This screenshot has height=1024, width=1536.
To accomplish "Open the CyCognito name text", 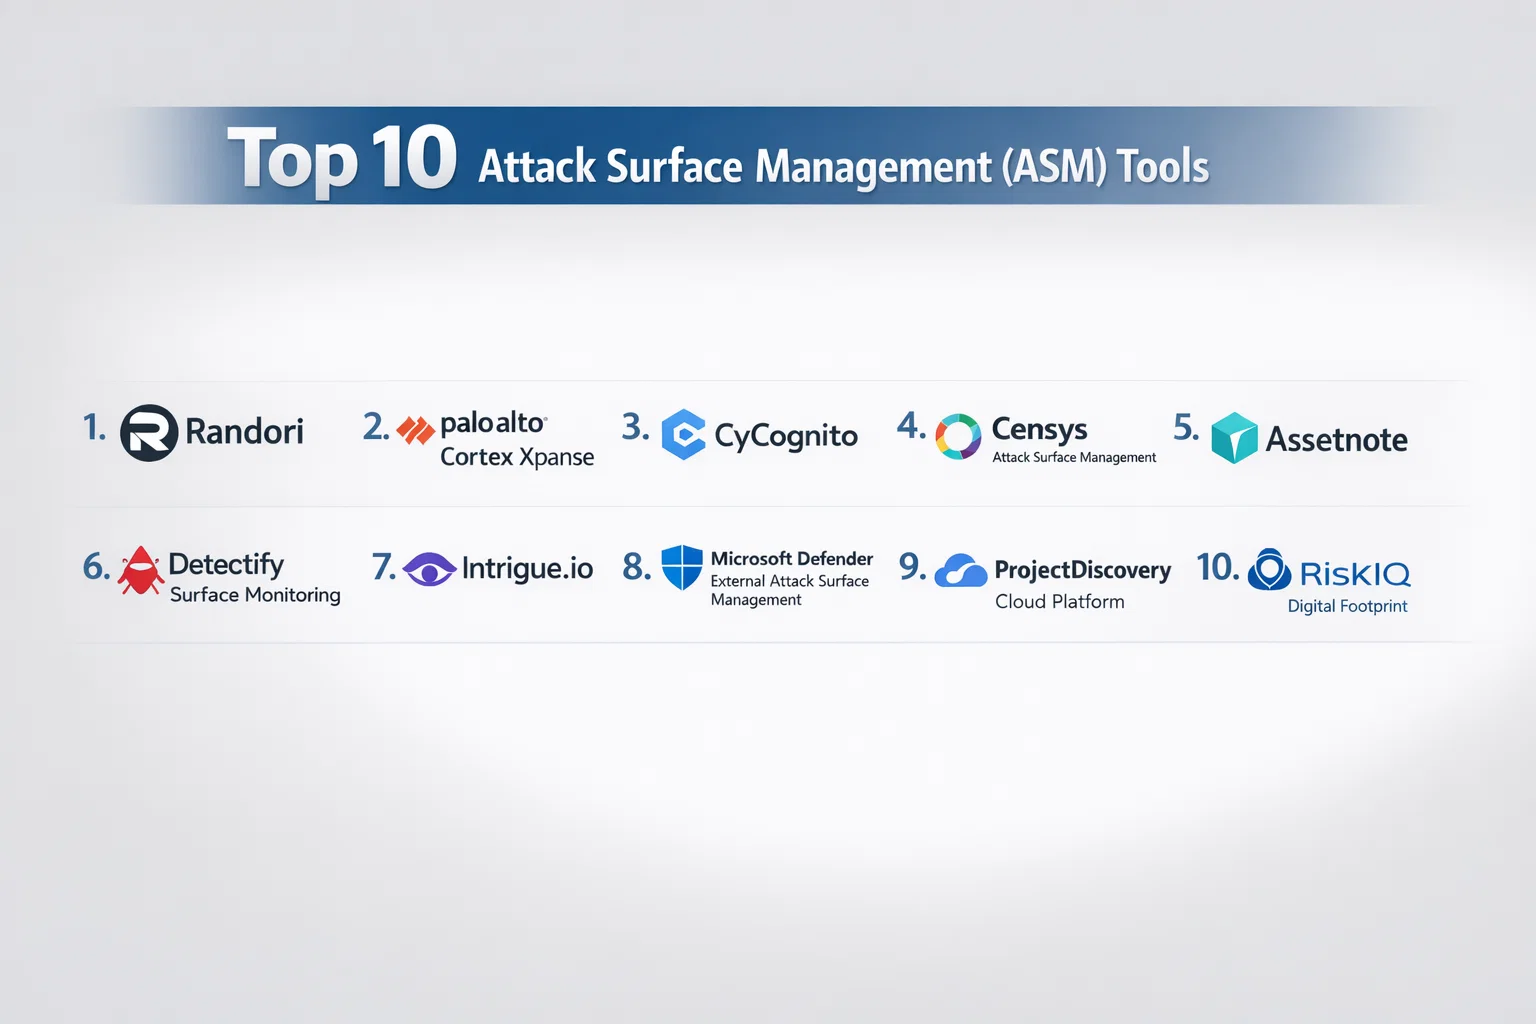I will [x=786, y=436].
